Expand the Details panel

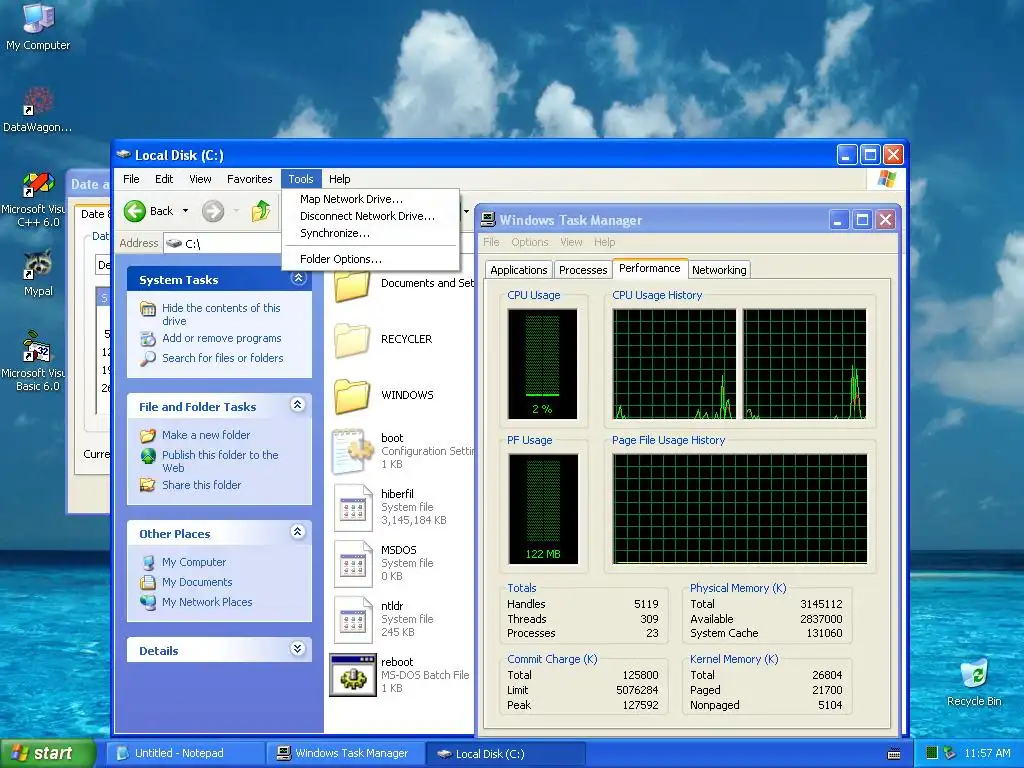click(298, 649)
